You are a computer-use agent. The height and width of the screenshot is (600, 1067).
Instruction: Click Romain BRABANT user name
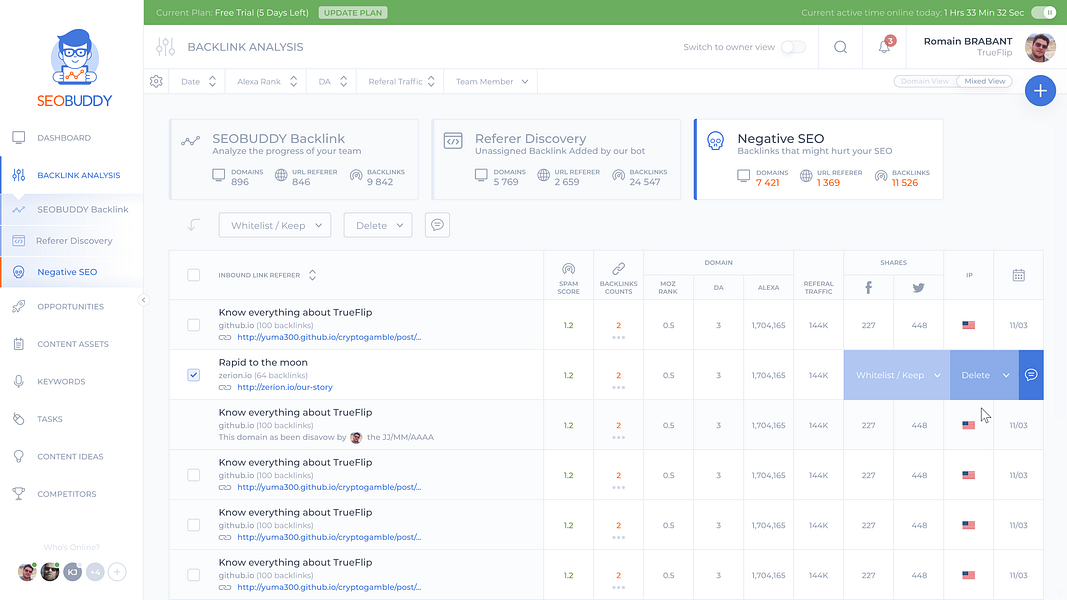[x=968, y=41]
